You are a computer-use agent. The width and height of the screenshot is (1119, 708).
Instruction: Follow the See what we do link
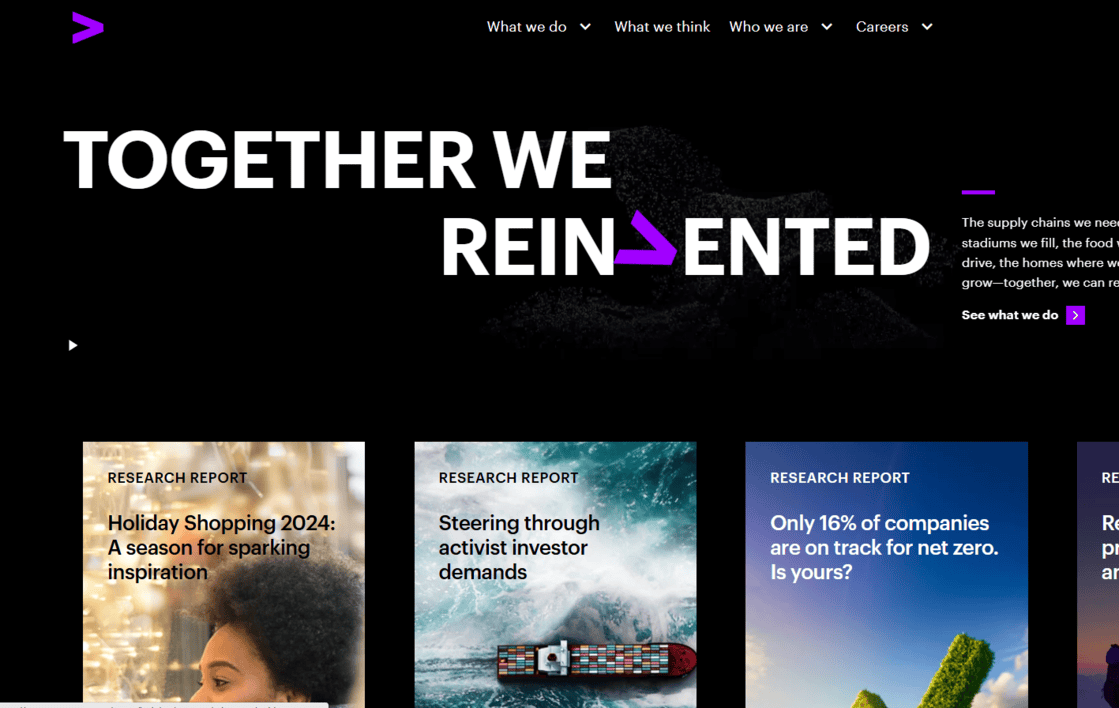[x=1009, y=315]
